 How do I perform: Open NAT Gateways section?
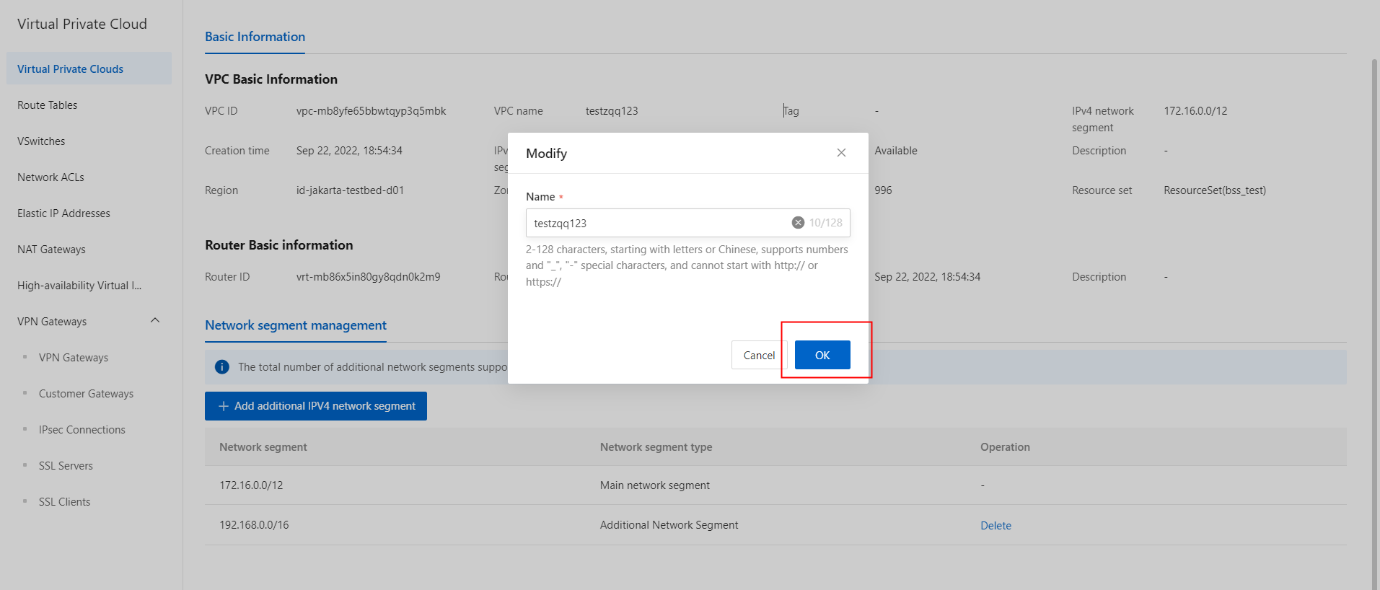51,249
